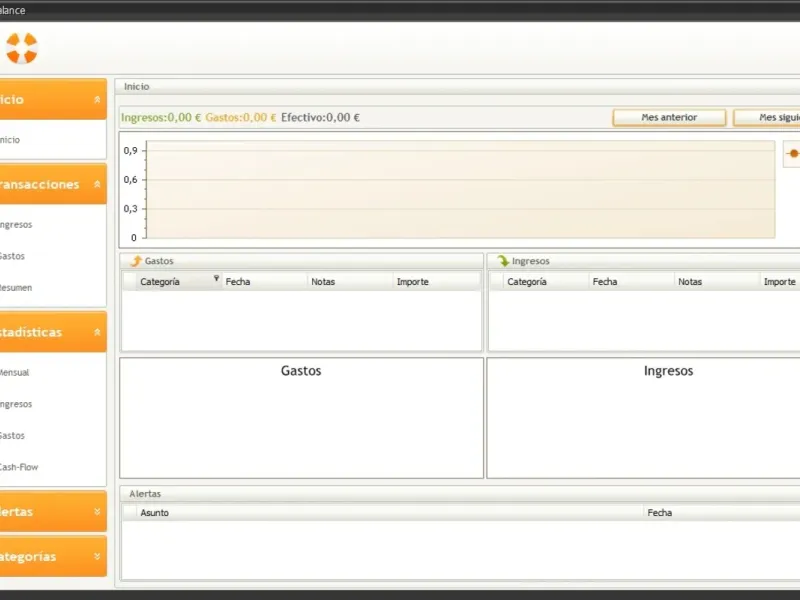This screenshot has height=600, width=800.
Task: Collapse the Transacciones sidebar section
Action: 97,184
